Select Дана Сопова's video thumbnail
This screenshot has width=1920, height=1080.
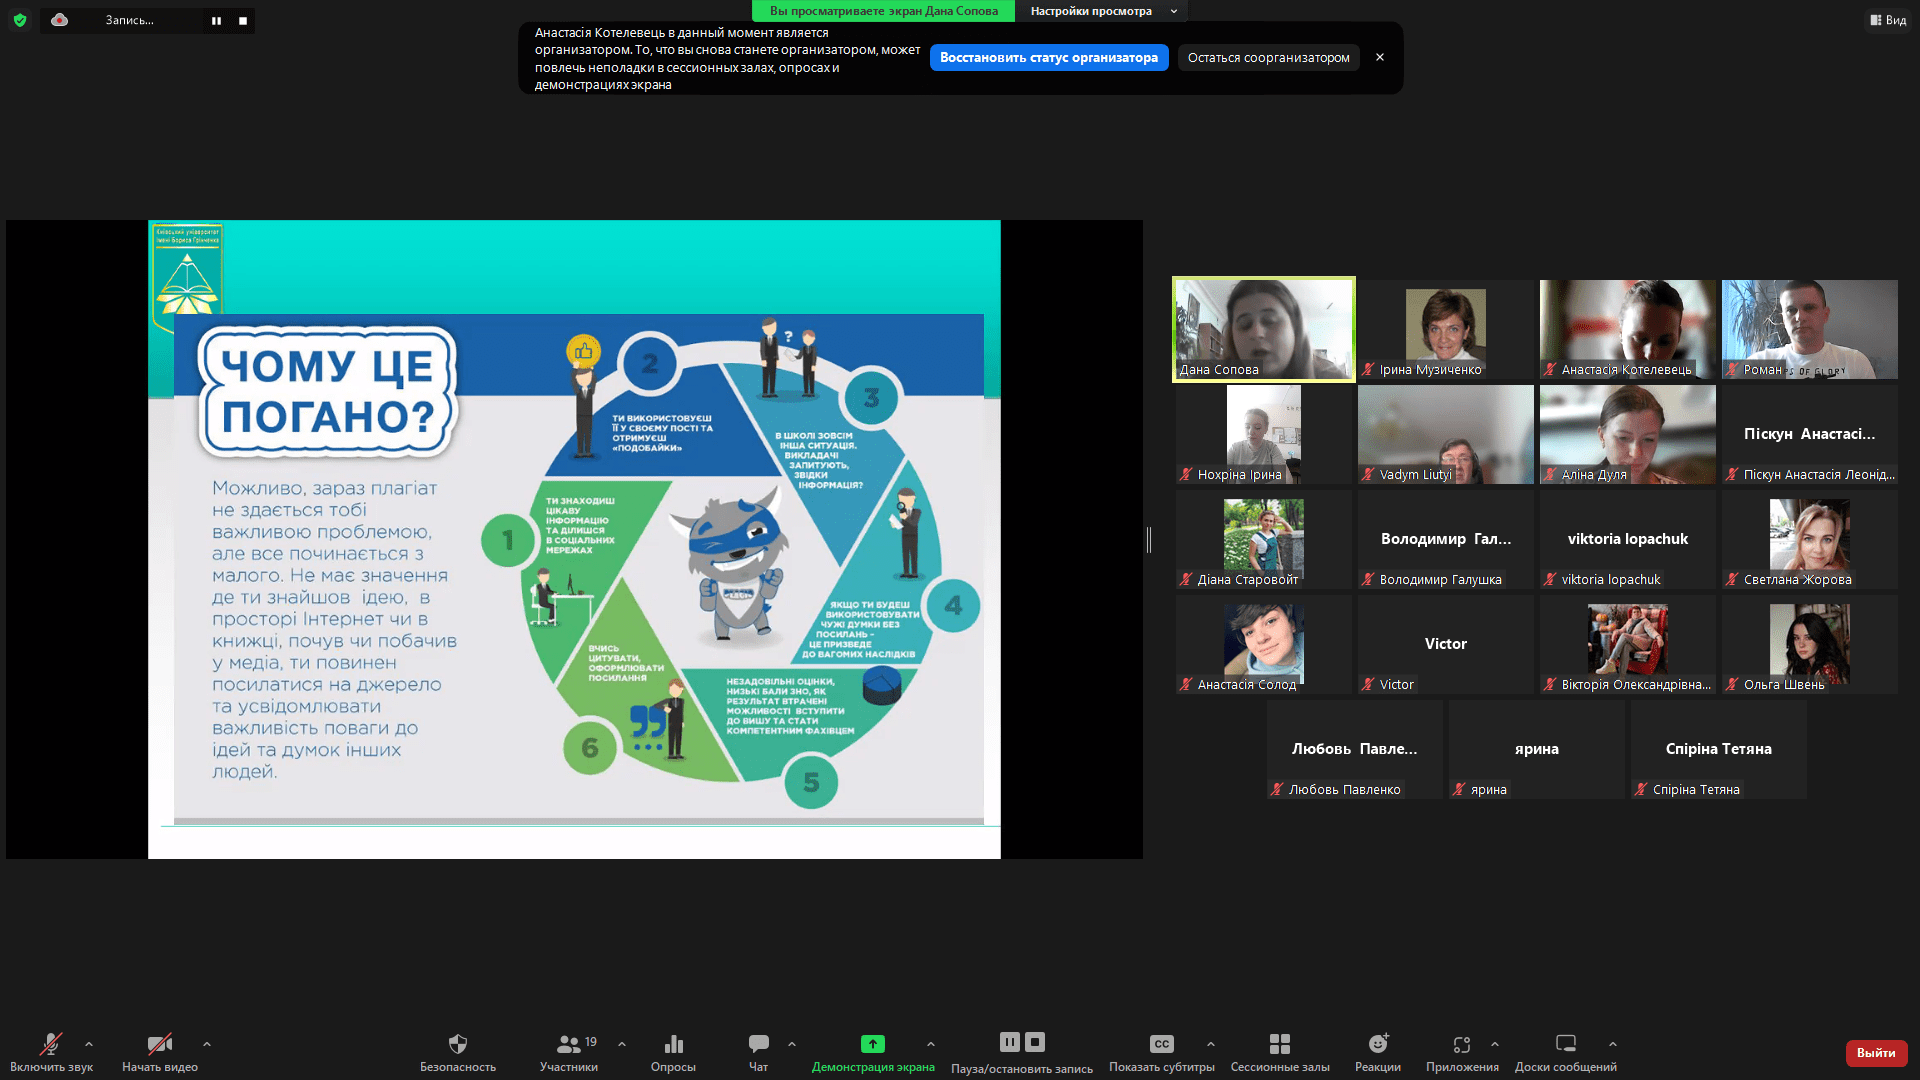tap(1264, 329)
